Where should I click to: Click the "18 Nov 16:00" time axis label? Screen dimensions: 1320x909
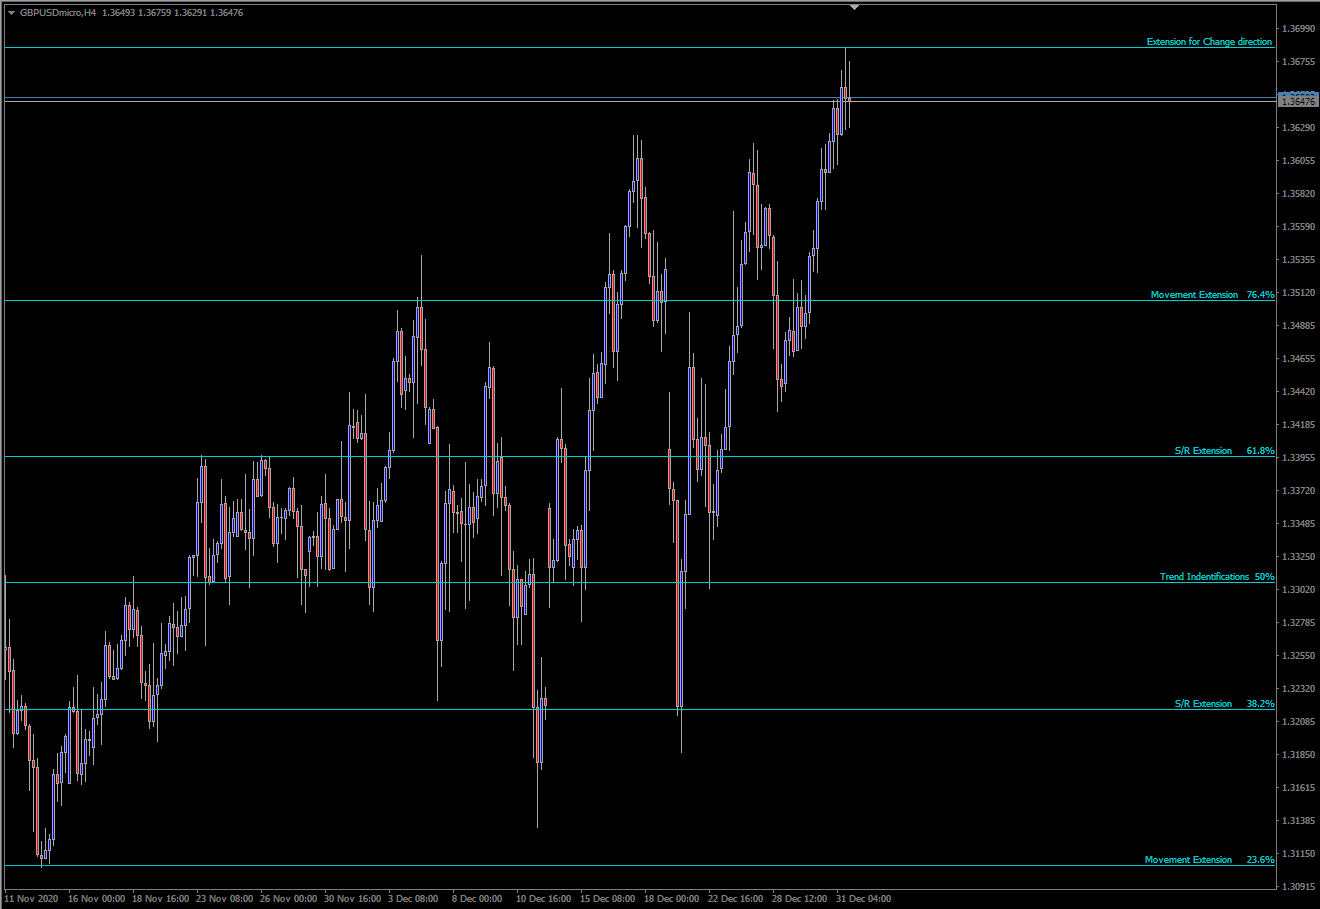pos(161,899)
